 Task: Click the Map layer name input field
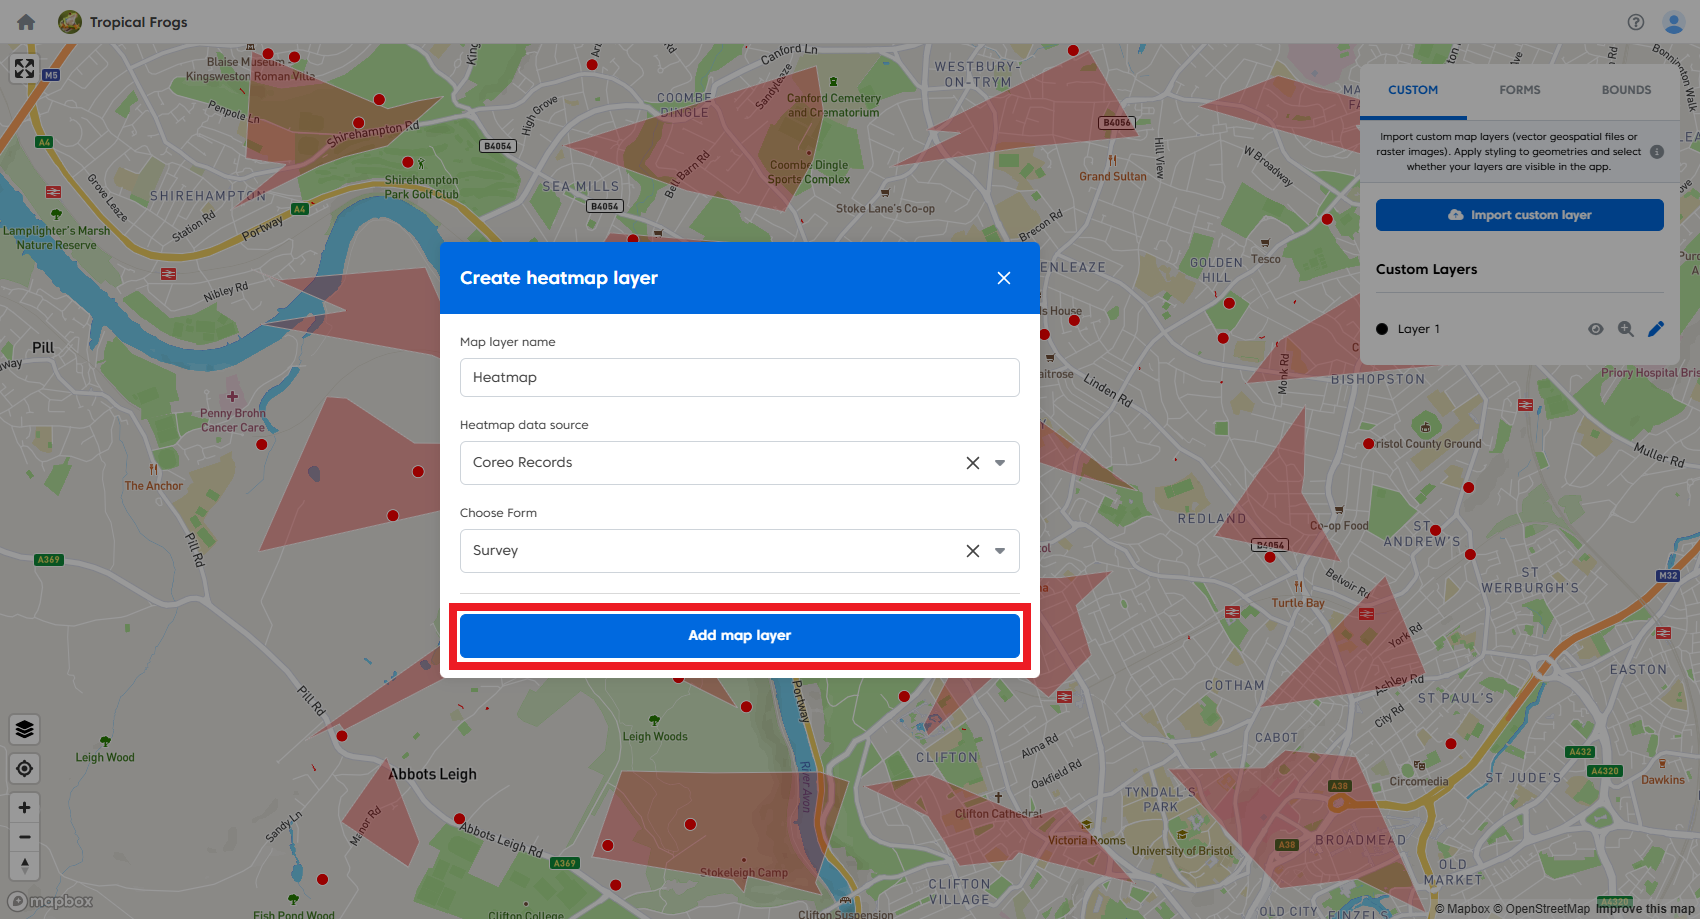740,377
